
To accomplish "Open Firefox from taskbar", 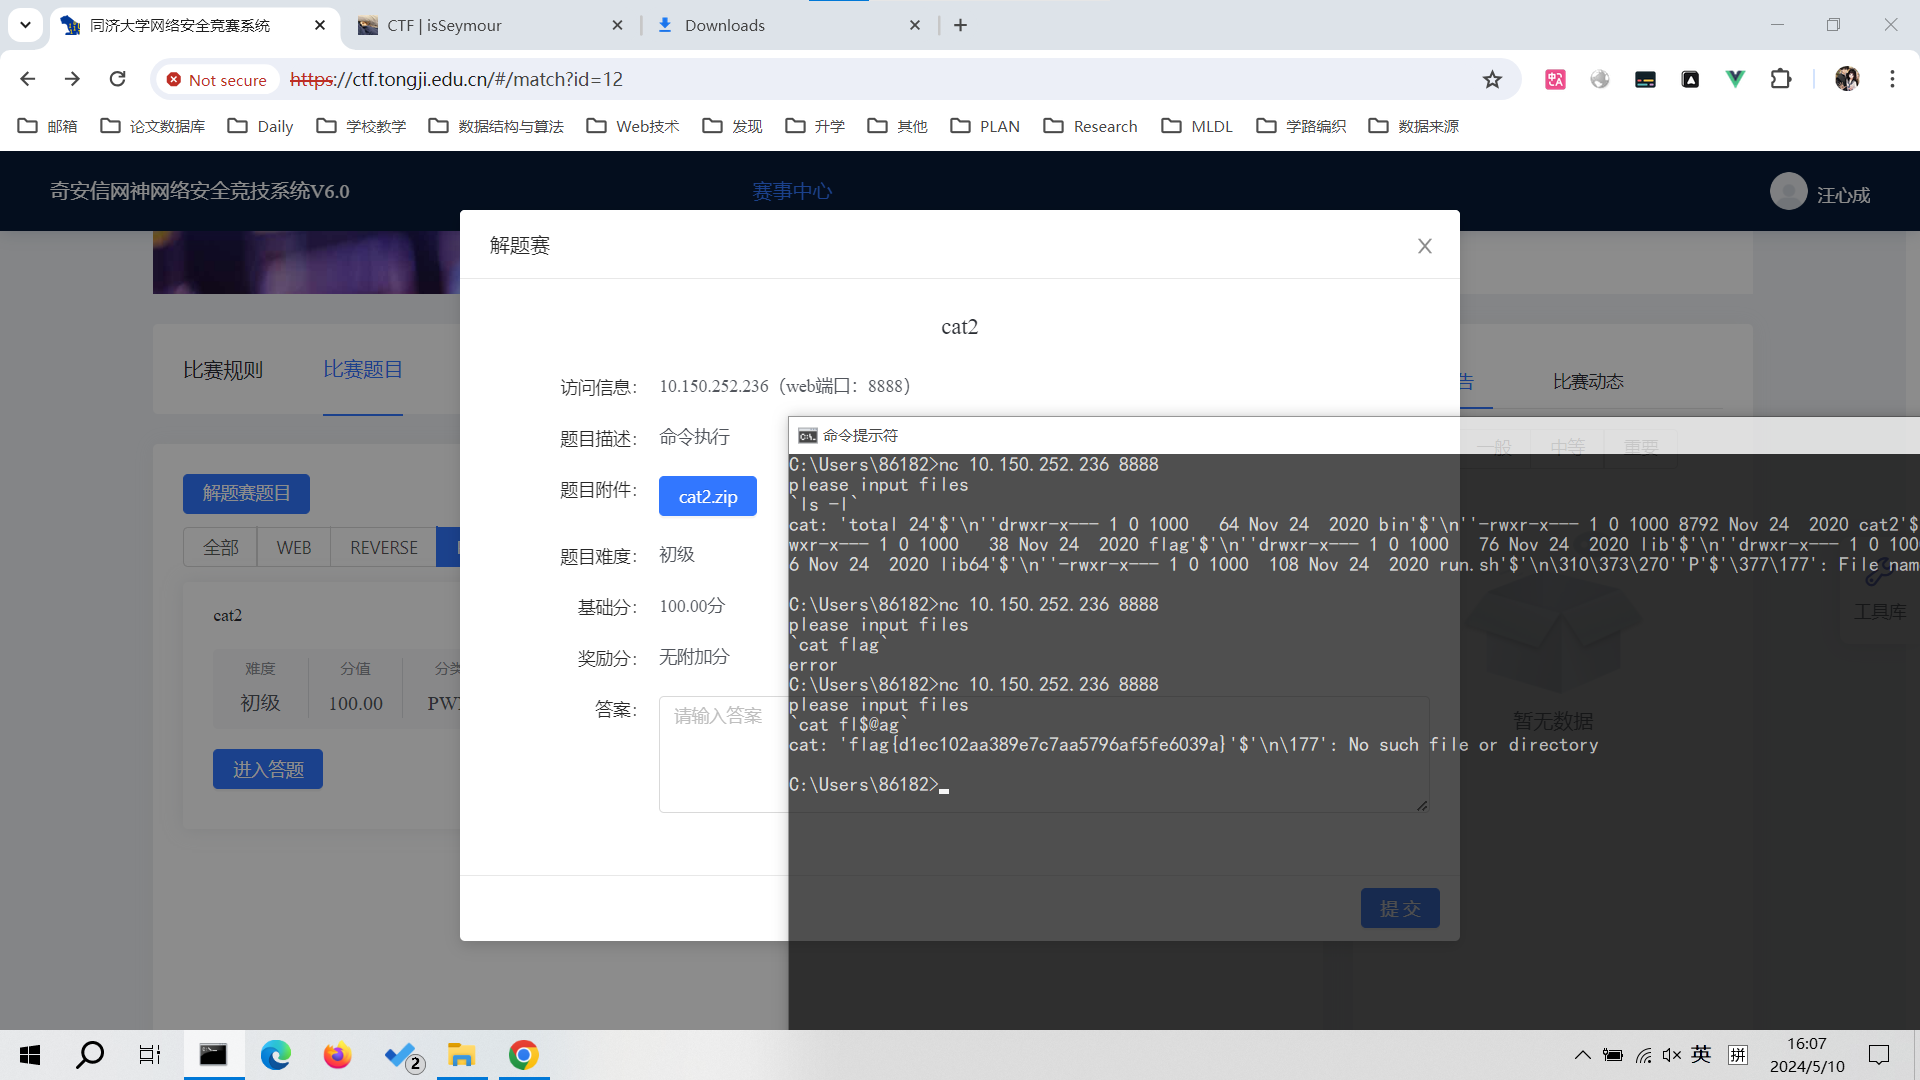I will pos(338,1055).
